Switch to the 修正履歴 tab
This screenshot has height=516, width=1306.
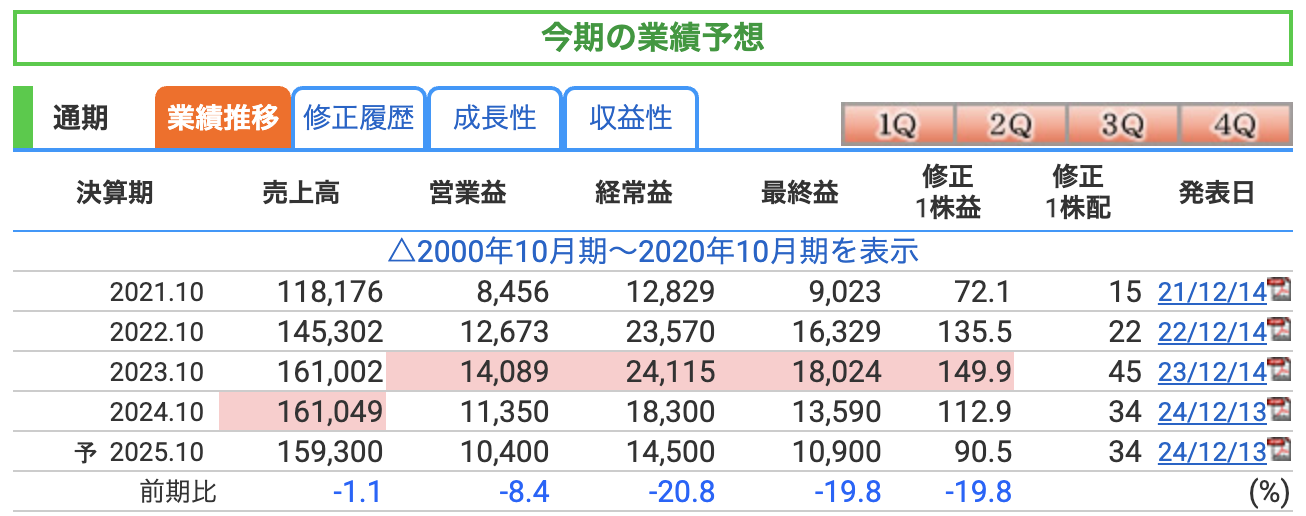(x=359, y=118)
